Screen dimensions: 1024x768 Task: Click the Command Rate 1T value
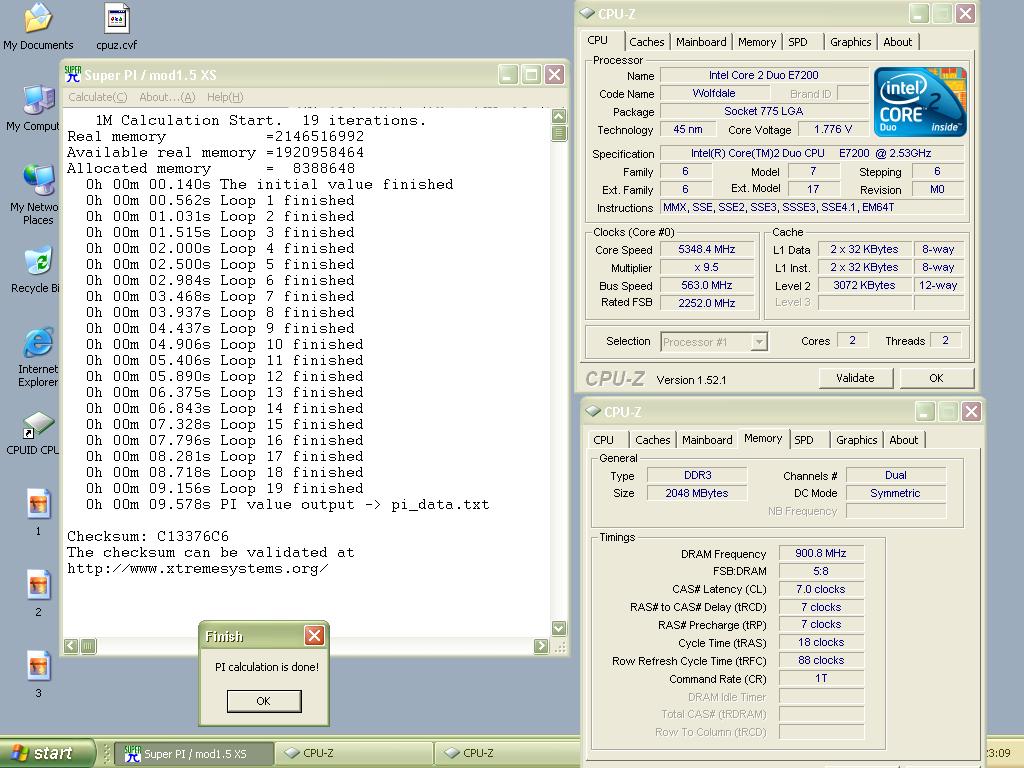[x=821, y=679]
